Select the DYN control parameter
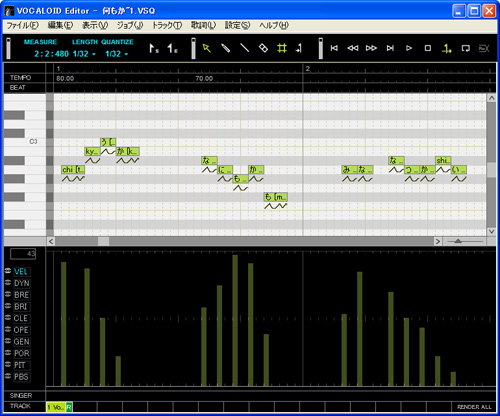The height and width of the screenshot is (416, 500). [x=22, y=283]
